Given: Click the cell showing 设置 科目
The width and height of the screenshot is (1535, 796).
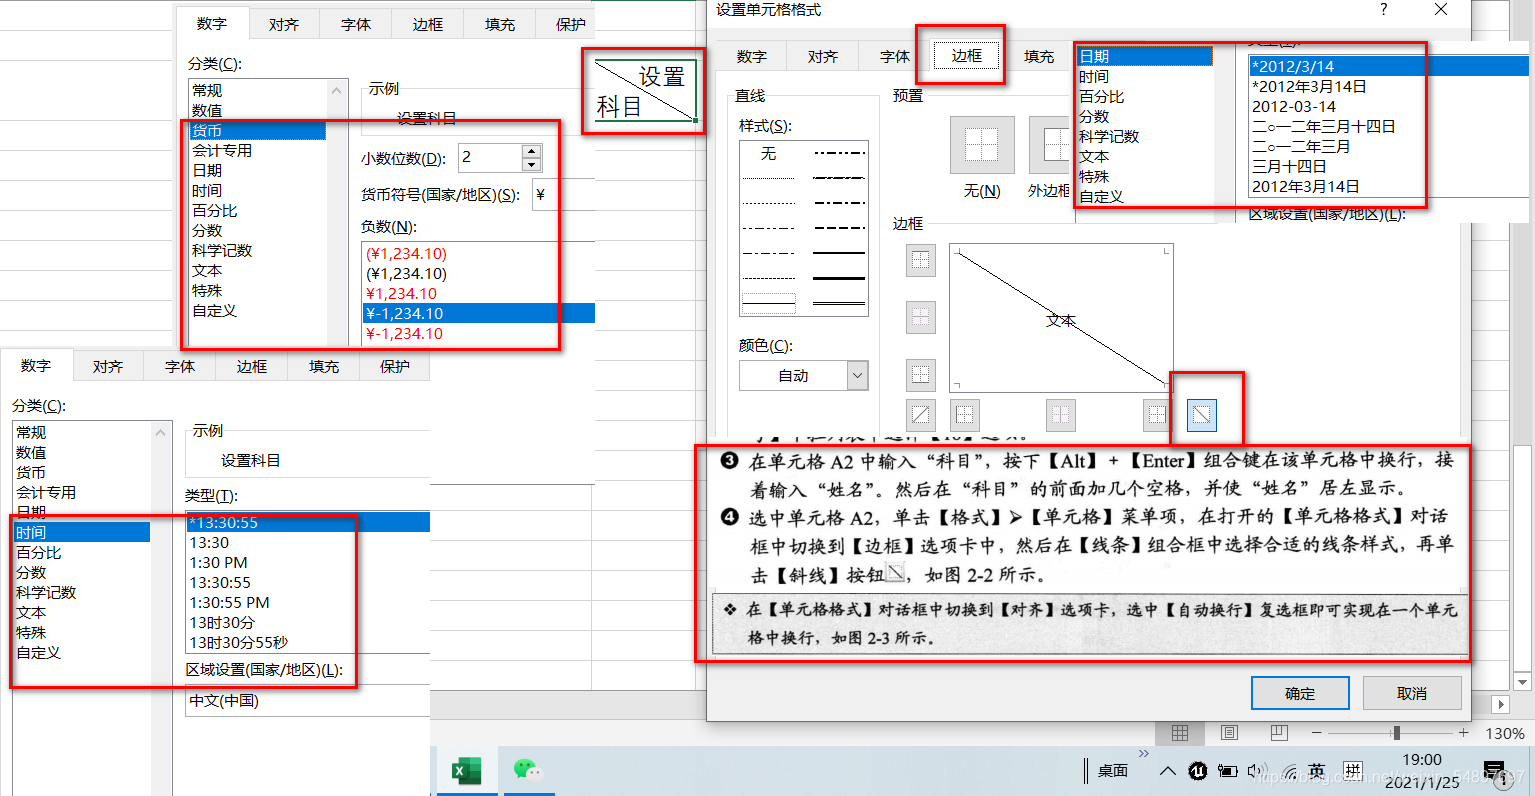Looking at the screenshot, I should [x=645, y=91].
